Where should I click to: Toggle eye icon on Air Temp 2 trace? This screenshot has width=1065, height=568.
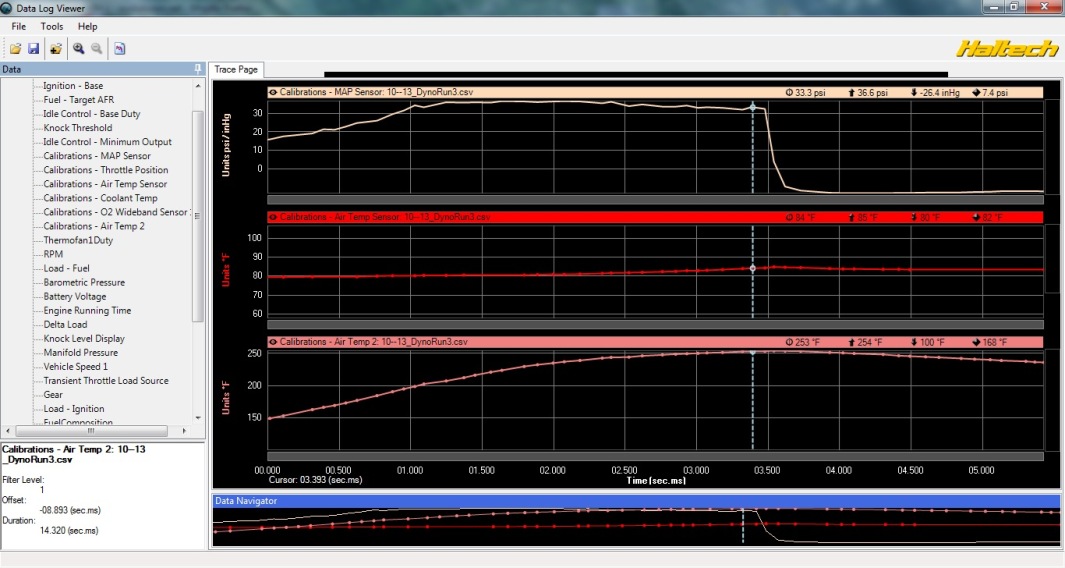273,342
